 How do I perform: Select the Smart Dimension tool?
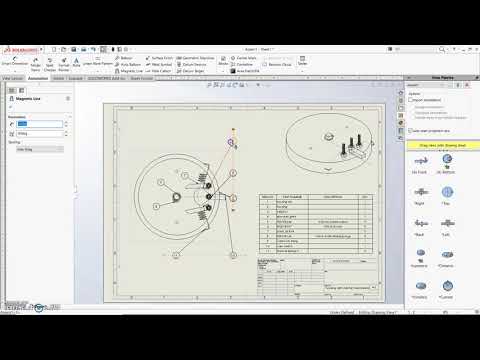[15, 61]
